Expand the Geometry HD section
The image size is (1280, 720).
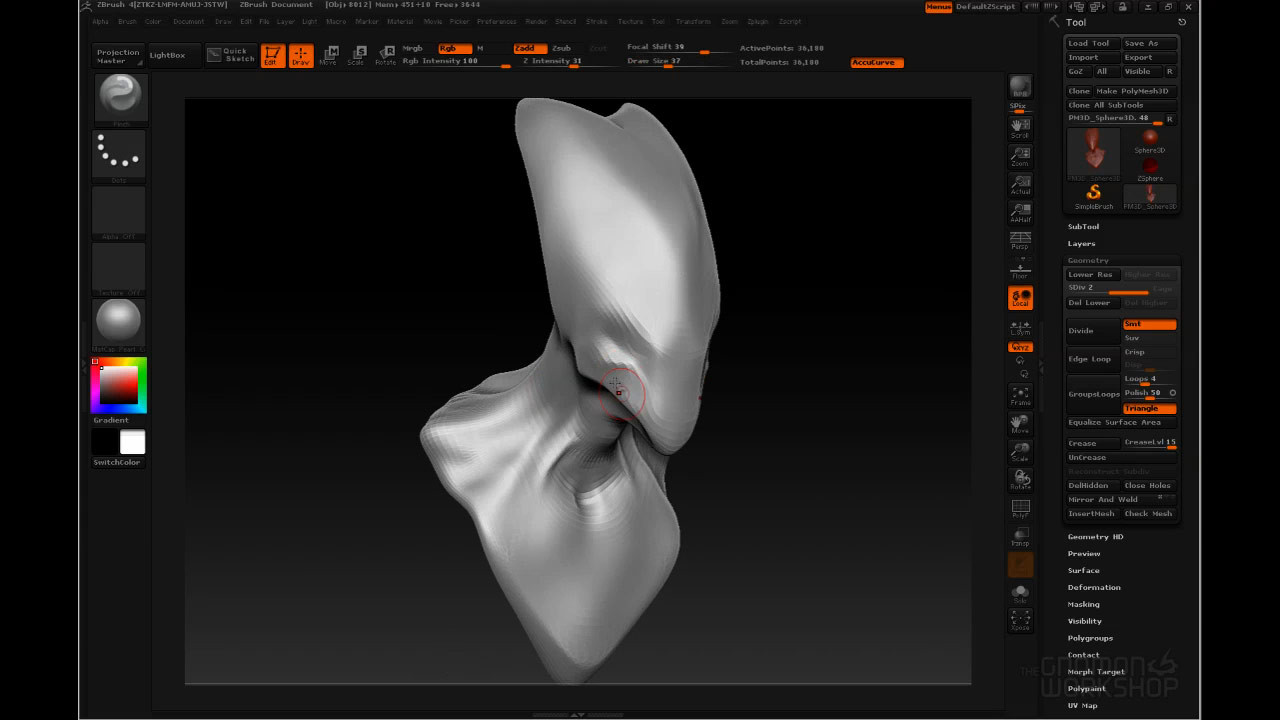pyautogui.click(x=1095, y=537)
